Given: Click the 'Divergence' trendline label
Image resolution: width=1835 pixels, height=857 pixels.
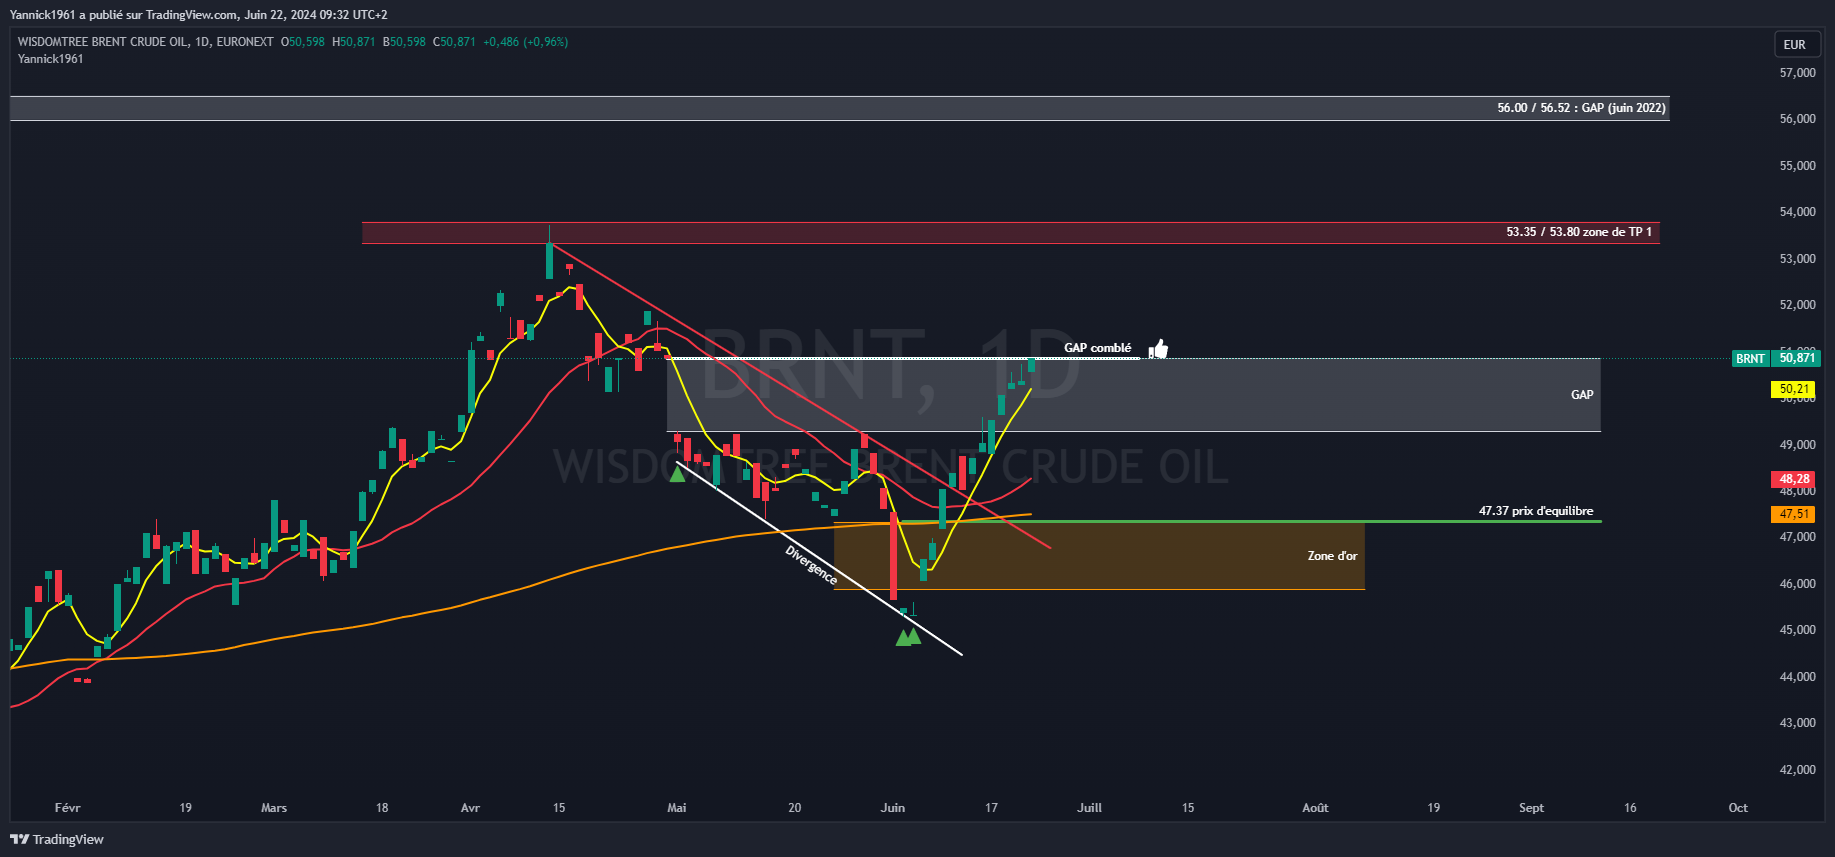Looking at the screenshot, I should pos(812,566).
